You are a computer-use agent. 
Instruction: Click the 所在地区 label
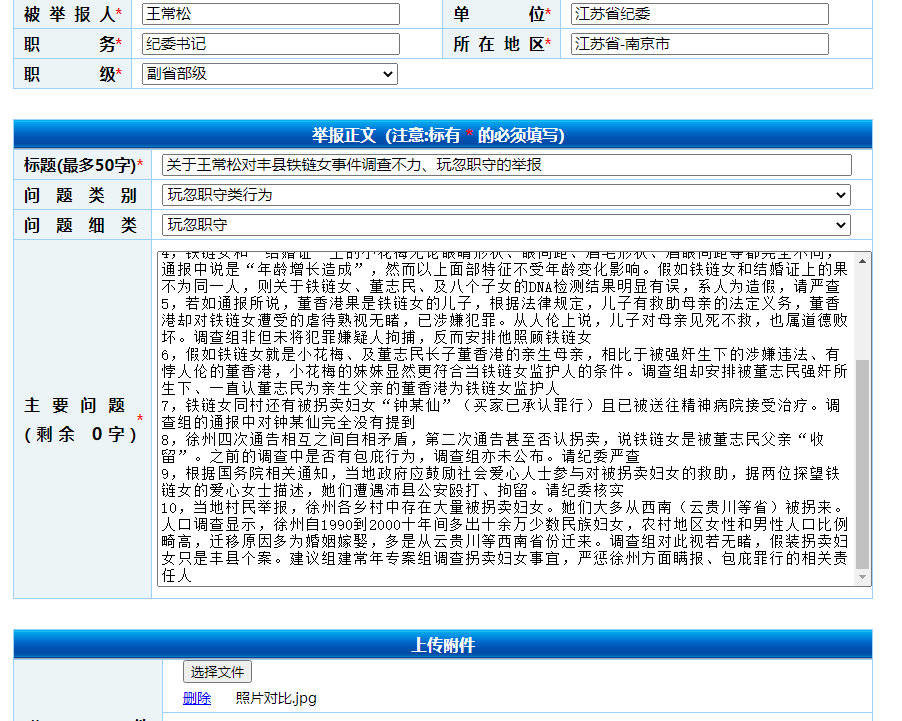point(502,45)
